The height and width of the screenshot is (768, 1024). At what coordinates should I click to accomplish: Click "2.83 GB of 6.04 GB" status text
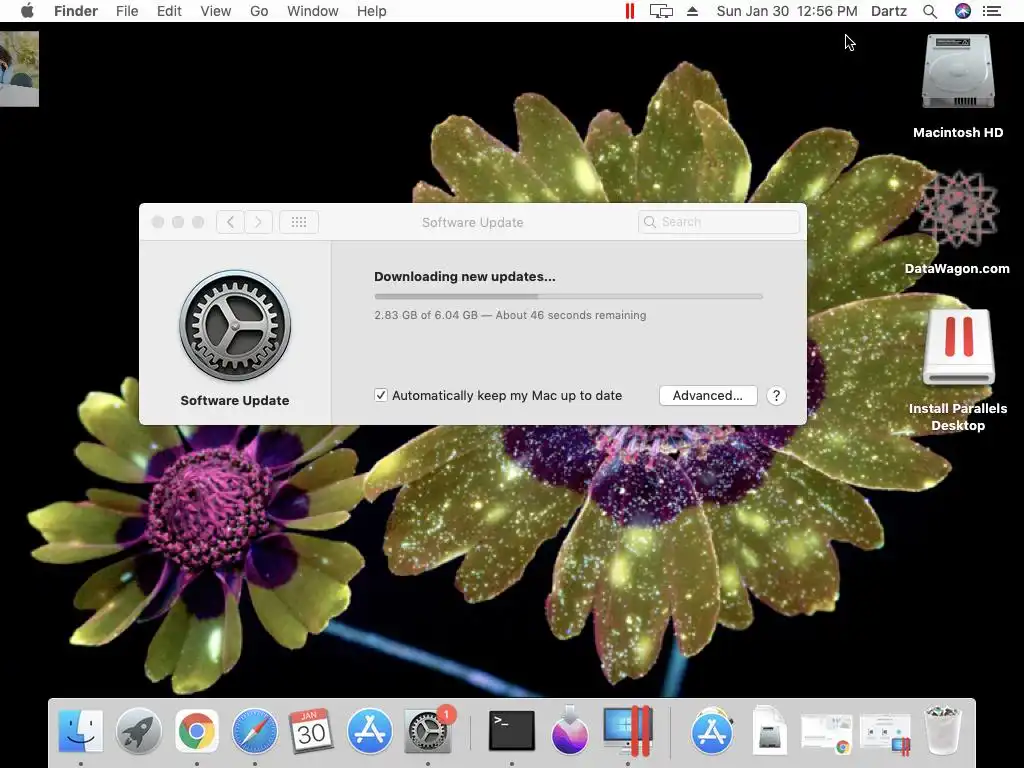pyautogui.click(x=426, y=315)
